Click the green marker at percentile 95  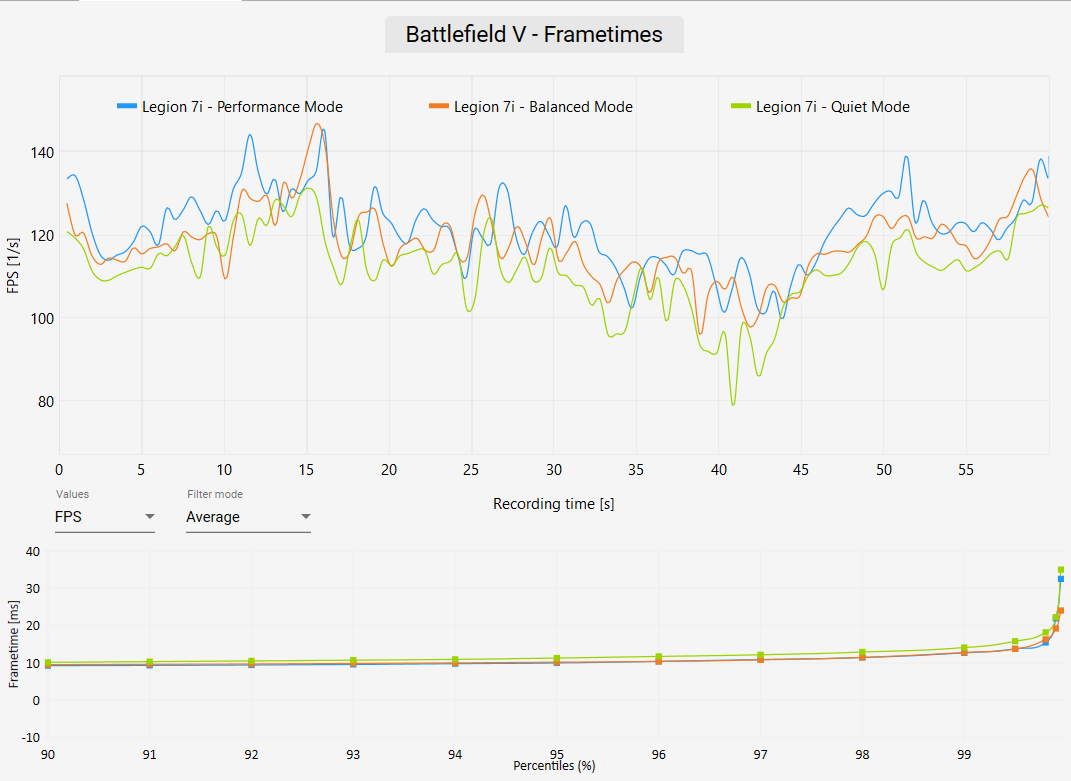[x=557, y=659]
